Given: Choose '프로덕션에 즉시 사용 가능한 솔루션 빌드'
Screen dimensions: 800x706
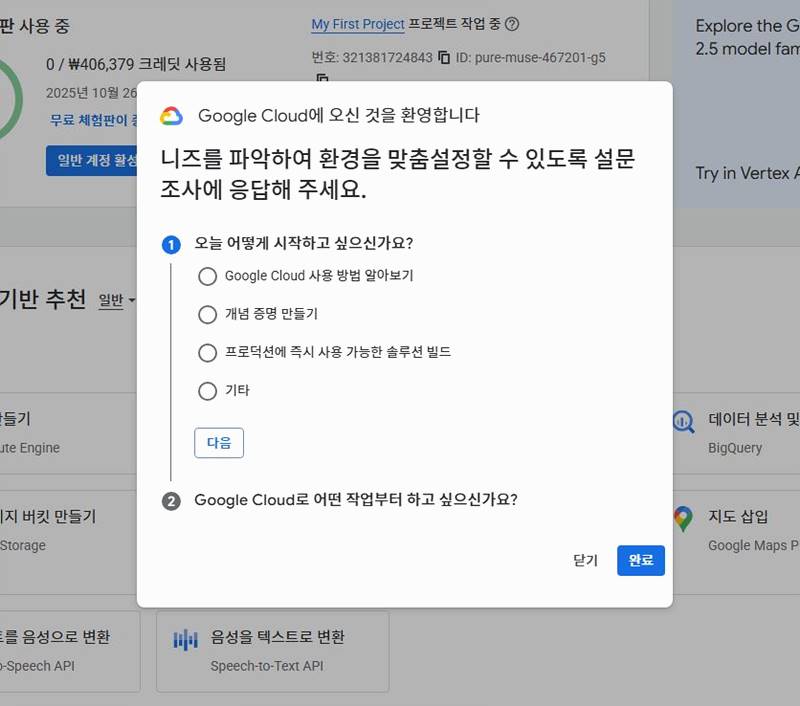Looking at the screenshot, I should click(207, 353).
